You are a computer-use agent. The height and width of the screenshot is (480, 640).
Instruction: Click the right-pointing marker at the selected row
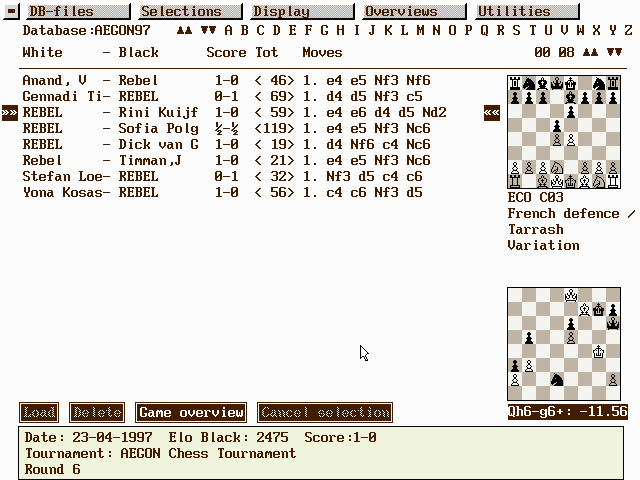[x=9, y=113]
